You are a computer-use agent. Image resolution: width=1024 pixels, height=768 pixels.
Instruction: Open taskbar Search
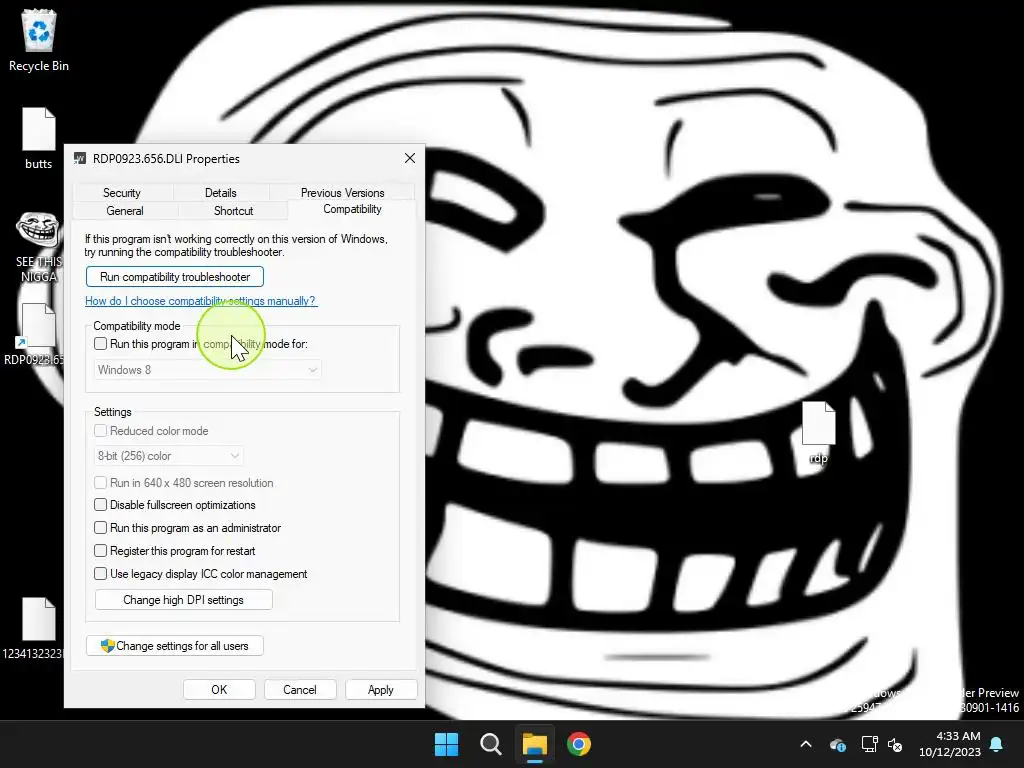tap(490, 744)
